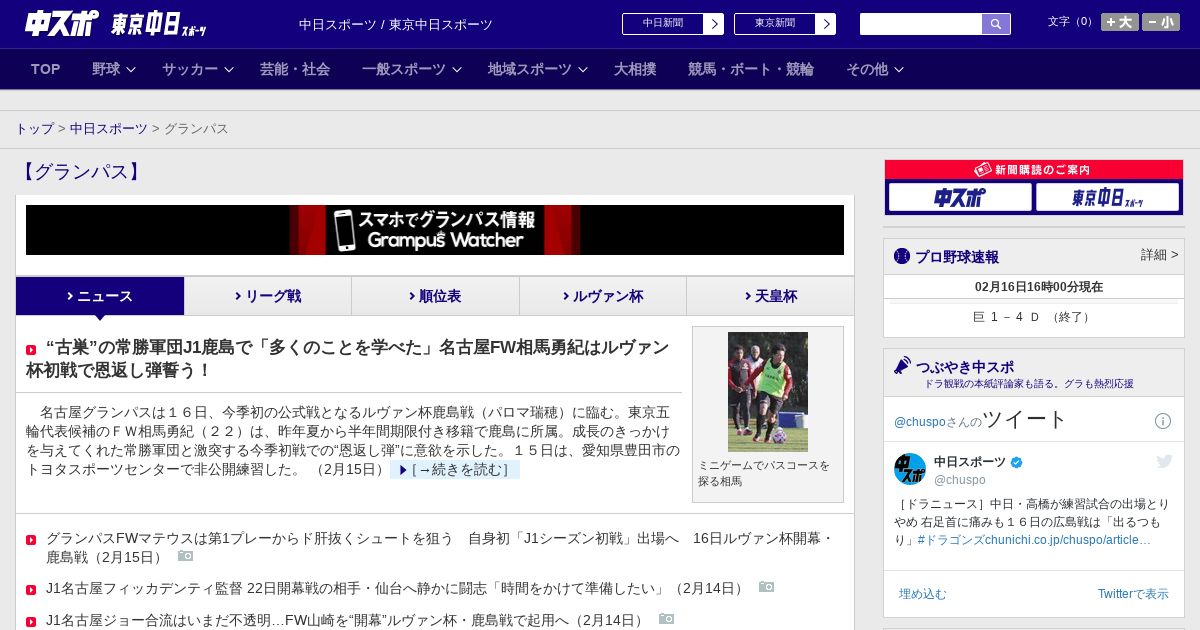Click 中日スポーツ breadcrumb link

[x=108, y=129]
